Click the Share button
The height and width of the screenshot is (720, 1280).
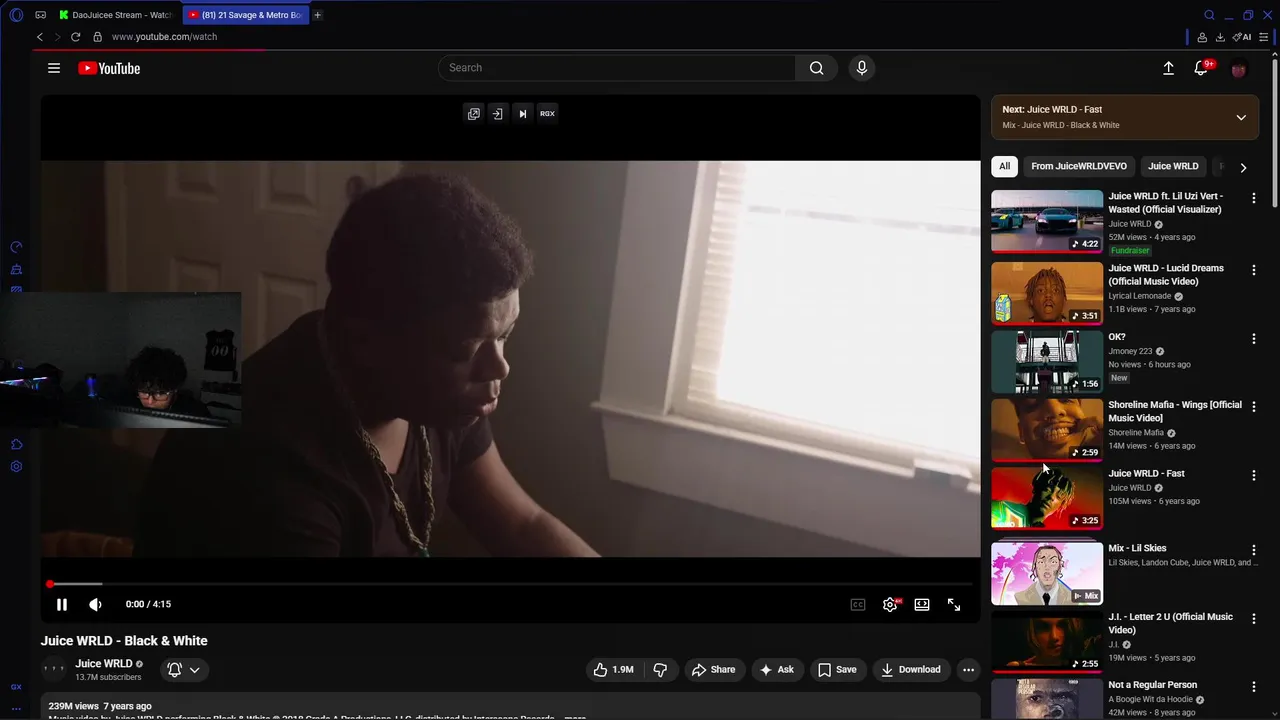[x=713, y=670]
